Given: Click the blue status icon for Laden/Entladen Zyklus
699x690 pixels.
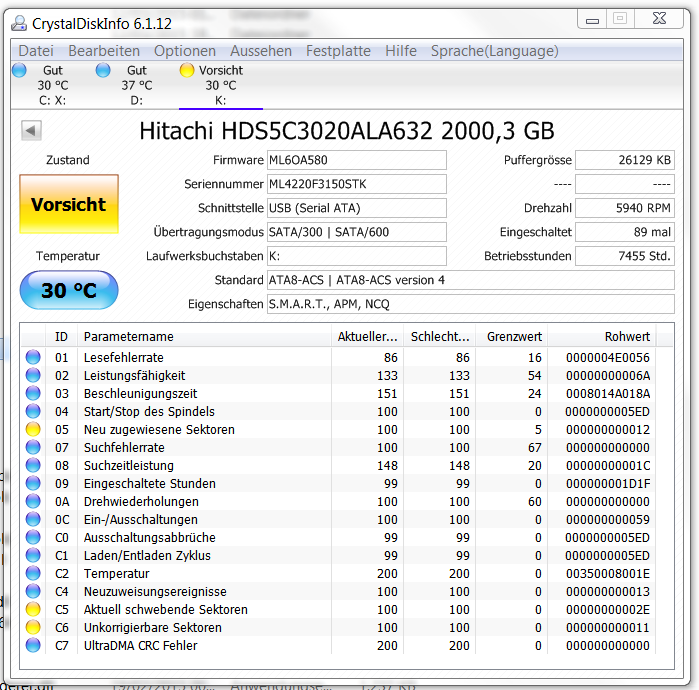Looking at the screenshot, I should pyautogui.click(x=33, y=555).
